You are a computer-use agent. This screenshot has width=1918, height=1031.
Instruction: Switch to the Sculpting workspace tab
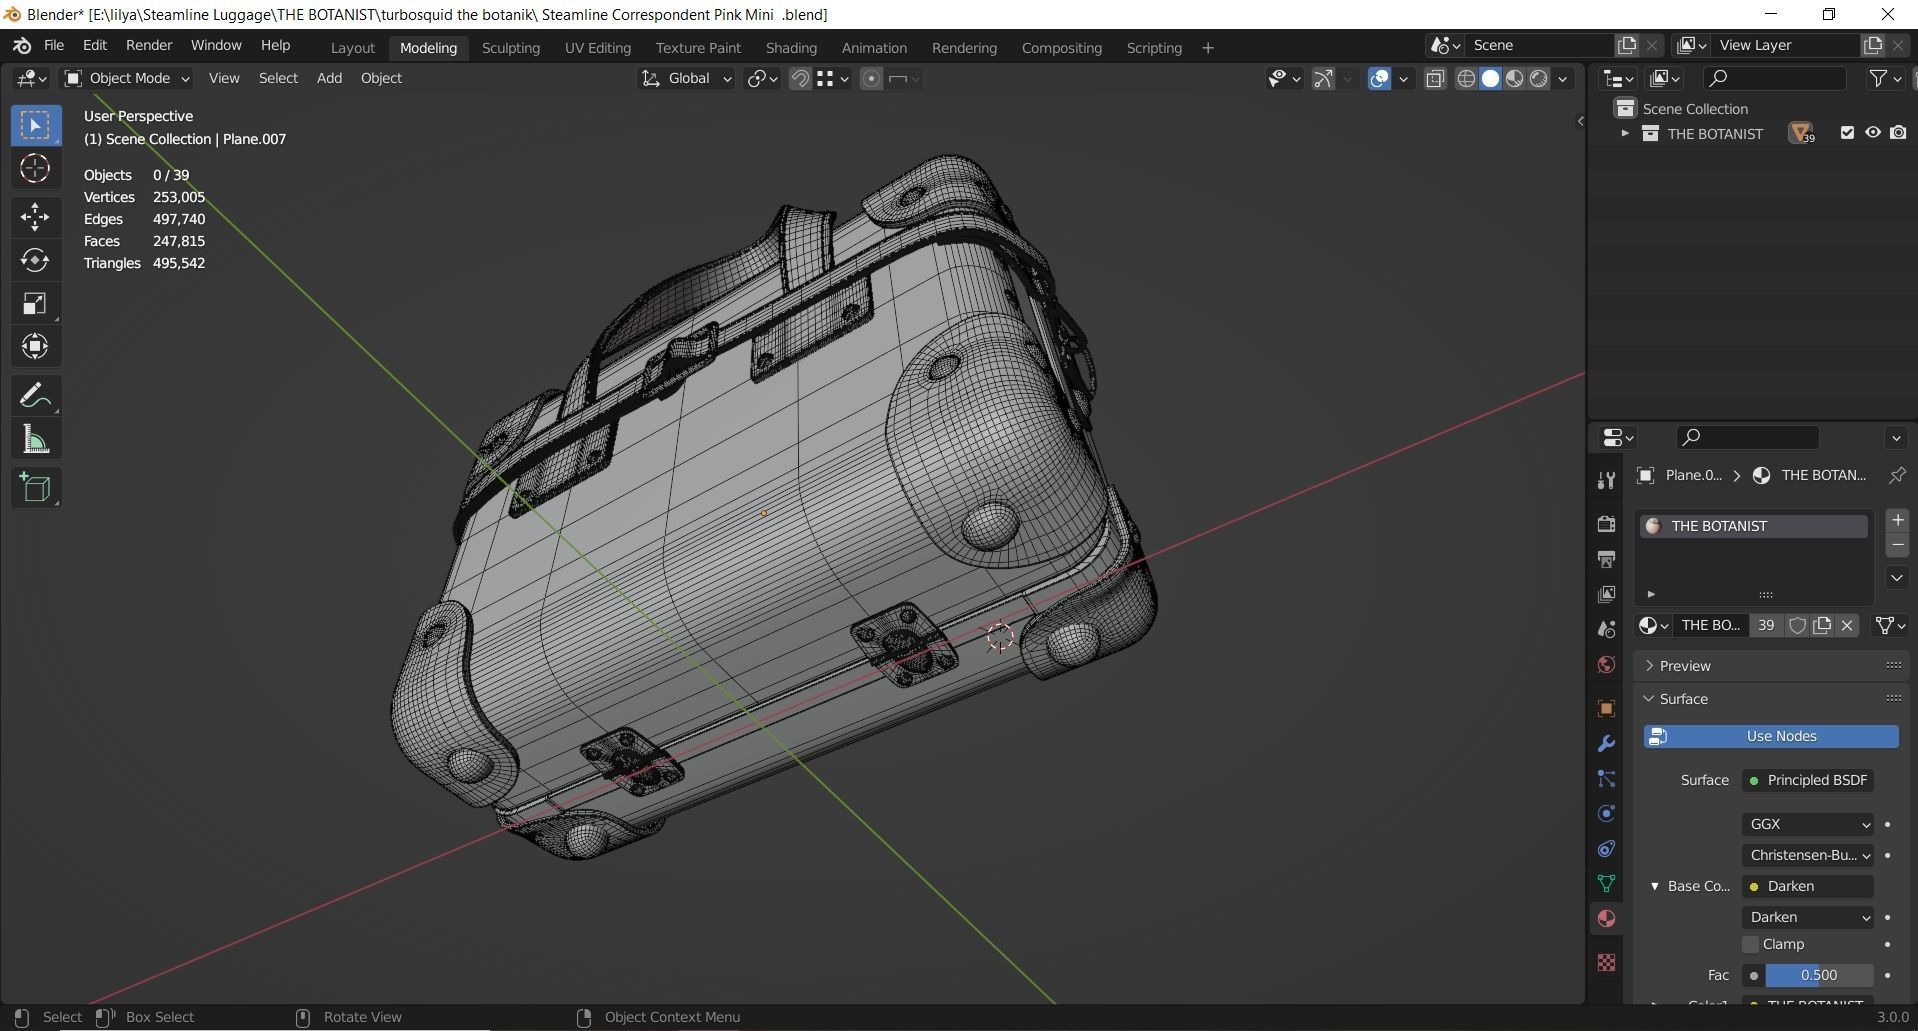click(x=510, y=47)
